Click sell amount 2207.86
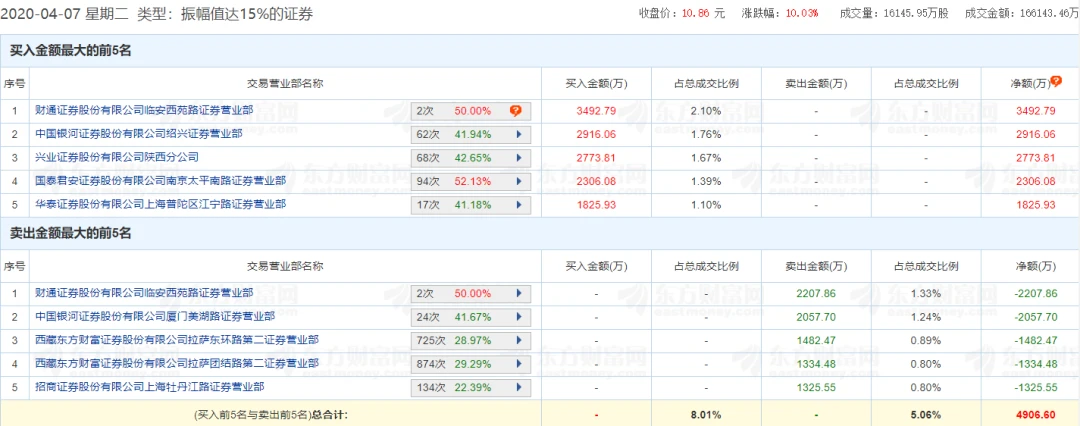 [816, 293]
